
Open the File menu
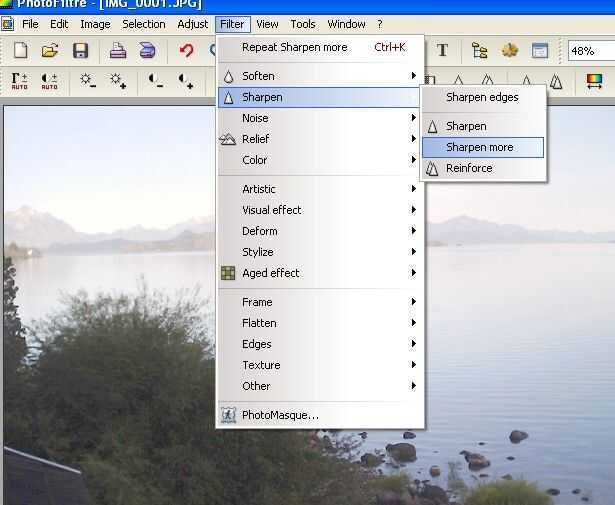click(30, 24)
